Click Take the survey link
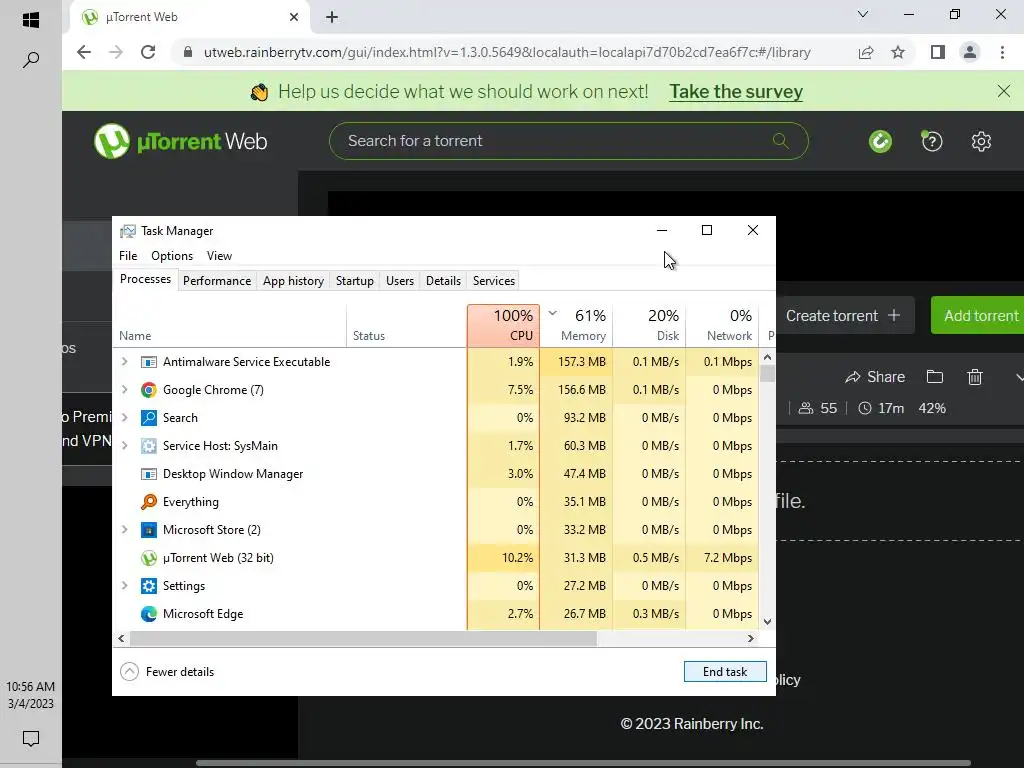The image size is (1024, 768). pos(736,91)
